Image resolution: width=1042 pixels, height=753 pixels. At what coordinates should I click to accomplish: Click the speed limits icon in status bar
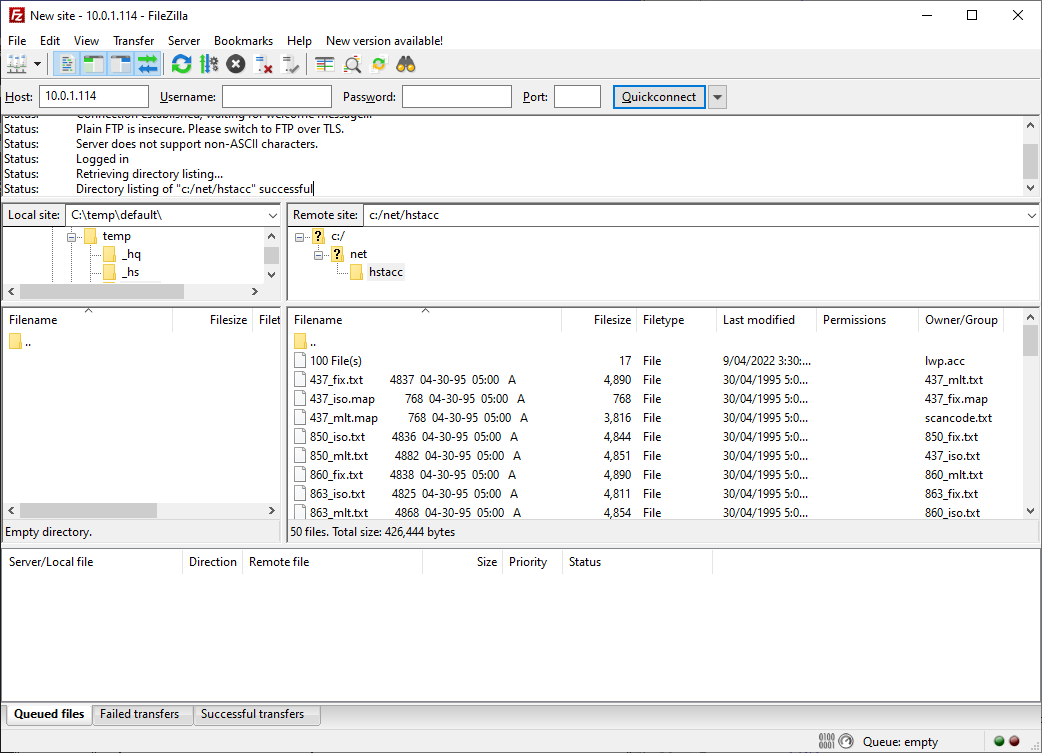pyautogui.click(x=846, y=741)
